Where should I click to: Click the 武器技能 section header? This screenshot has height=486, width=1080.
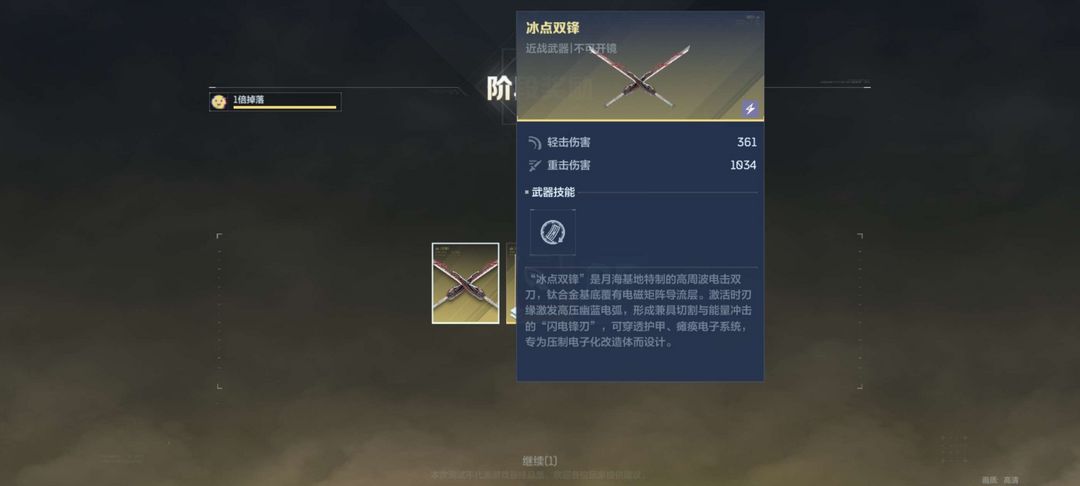coord(553,192)
